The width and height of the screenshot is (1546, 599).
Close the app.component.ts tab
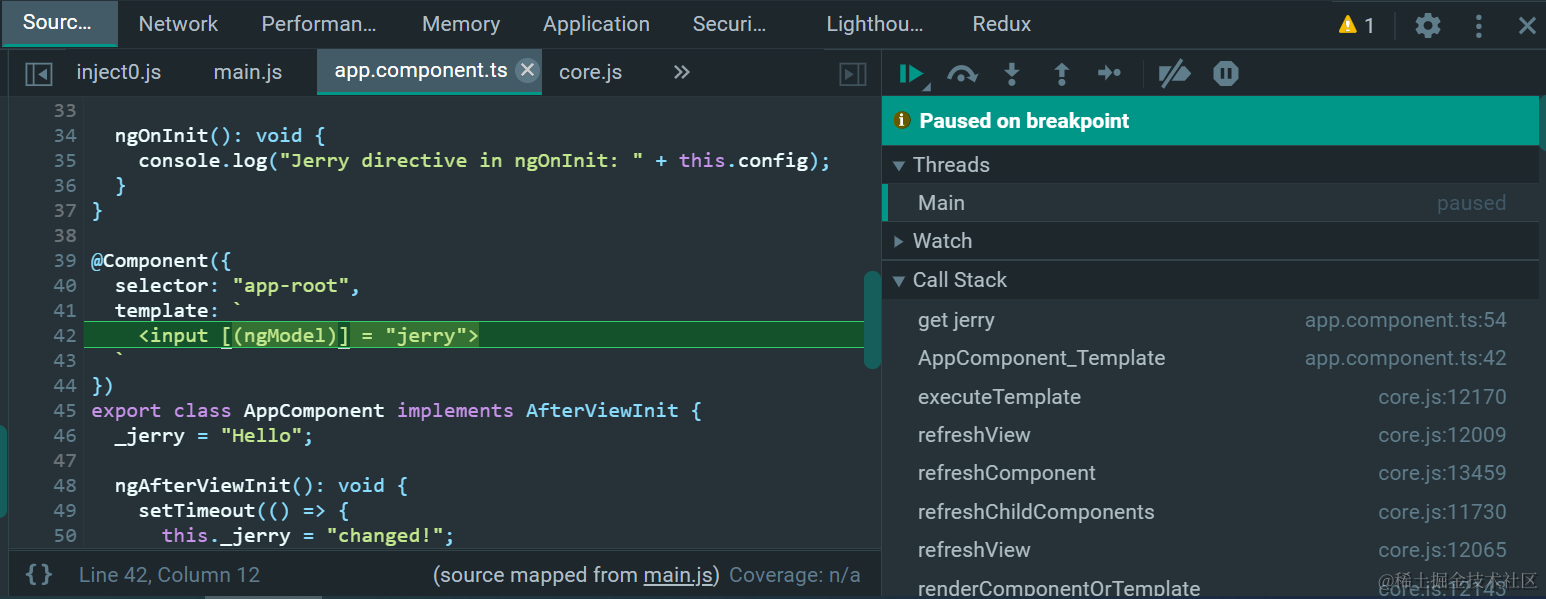point(528,70)
